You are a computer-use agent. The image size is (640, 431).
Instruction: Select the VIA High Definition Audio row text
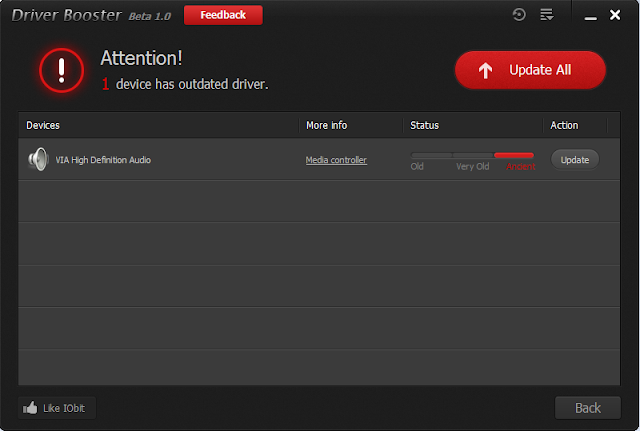coord(103,160)
